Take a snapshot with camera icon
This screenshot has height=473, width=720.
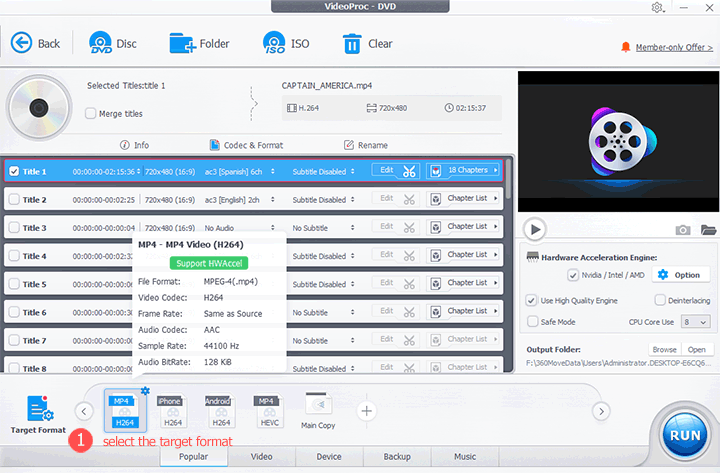coord(683,230)
